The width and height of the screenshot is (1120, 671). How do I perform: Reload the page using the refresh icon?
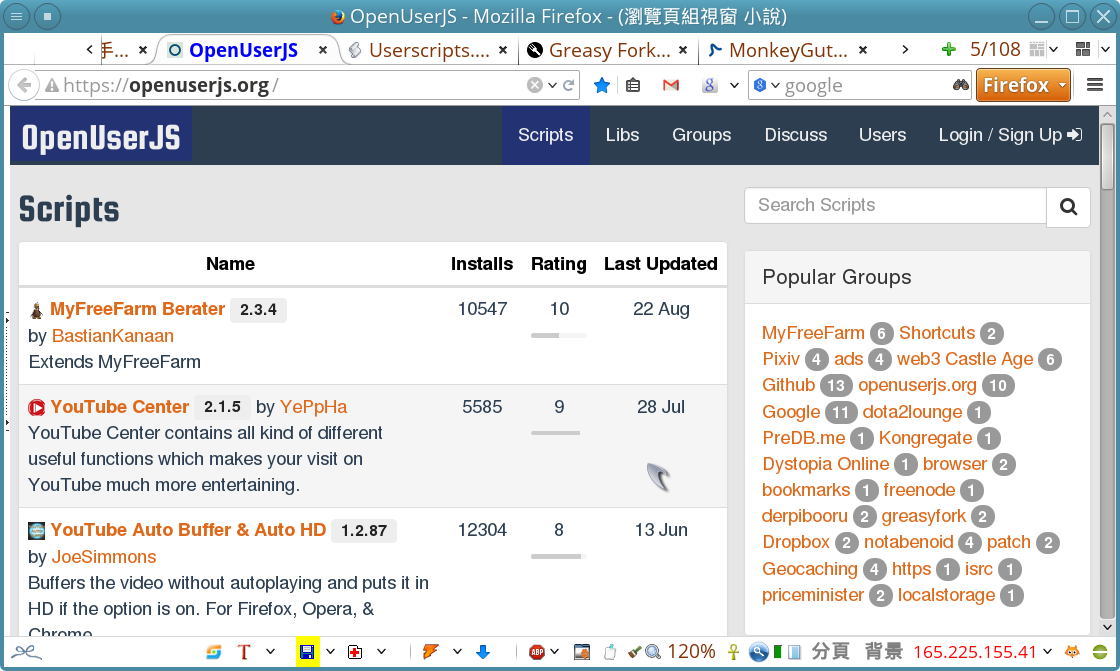(569, 86)
